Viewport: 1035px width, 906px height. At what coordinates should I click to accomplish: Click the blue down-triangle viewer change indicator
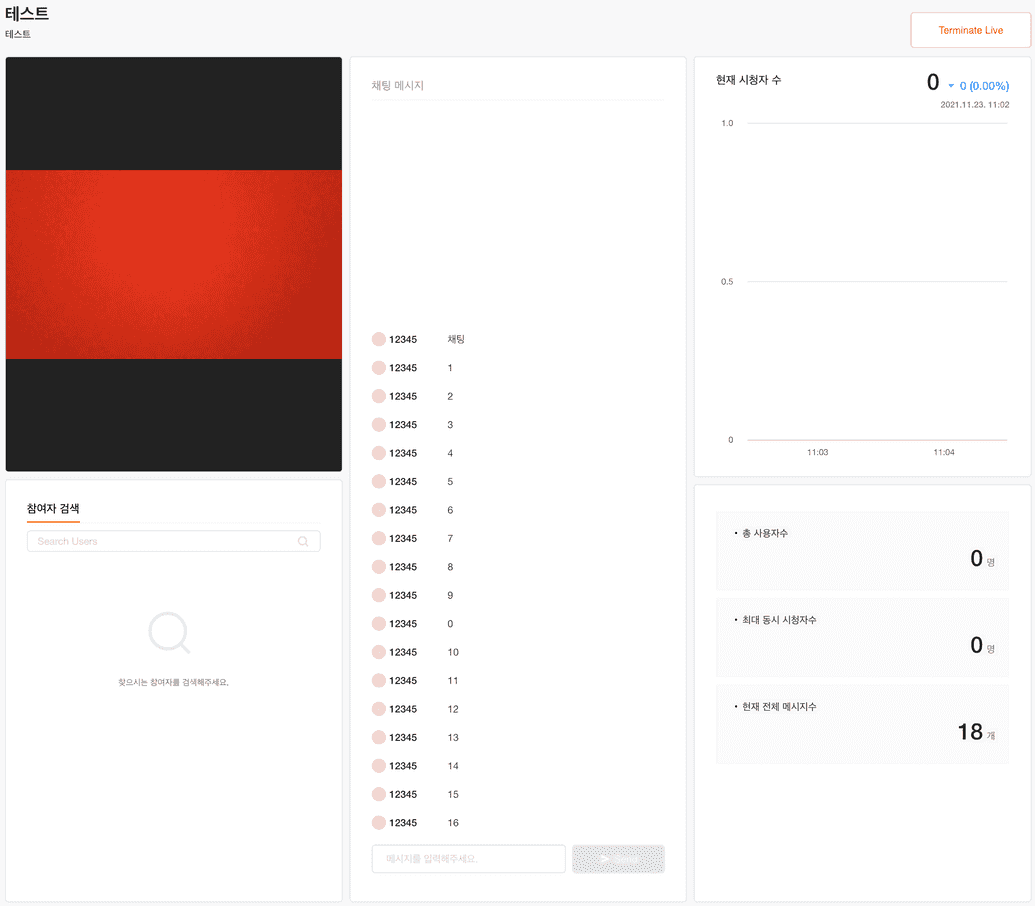(951, 86)
